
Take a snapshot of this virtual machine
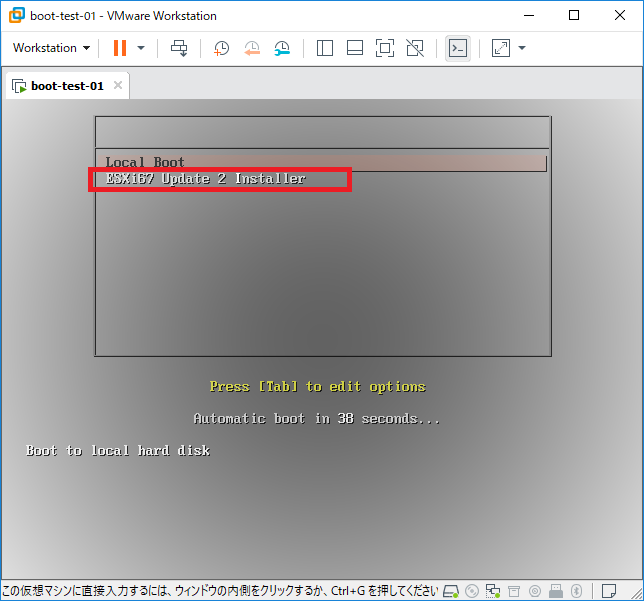[221, 48]
